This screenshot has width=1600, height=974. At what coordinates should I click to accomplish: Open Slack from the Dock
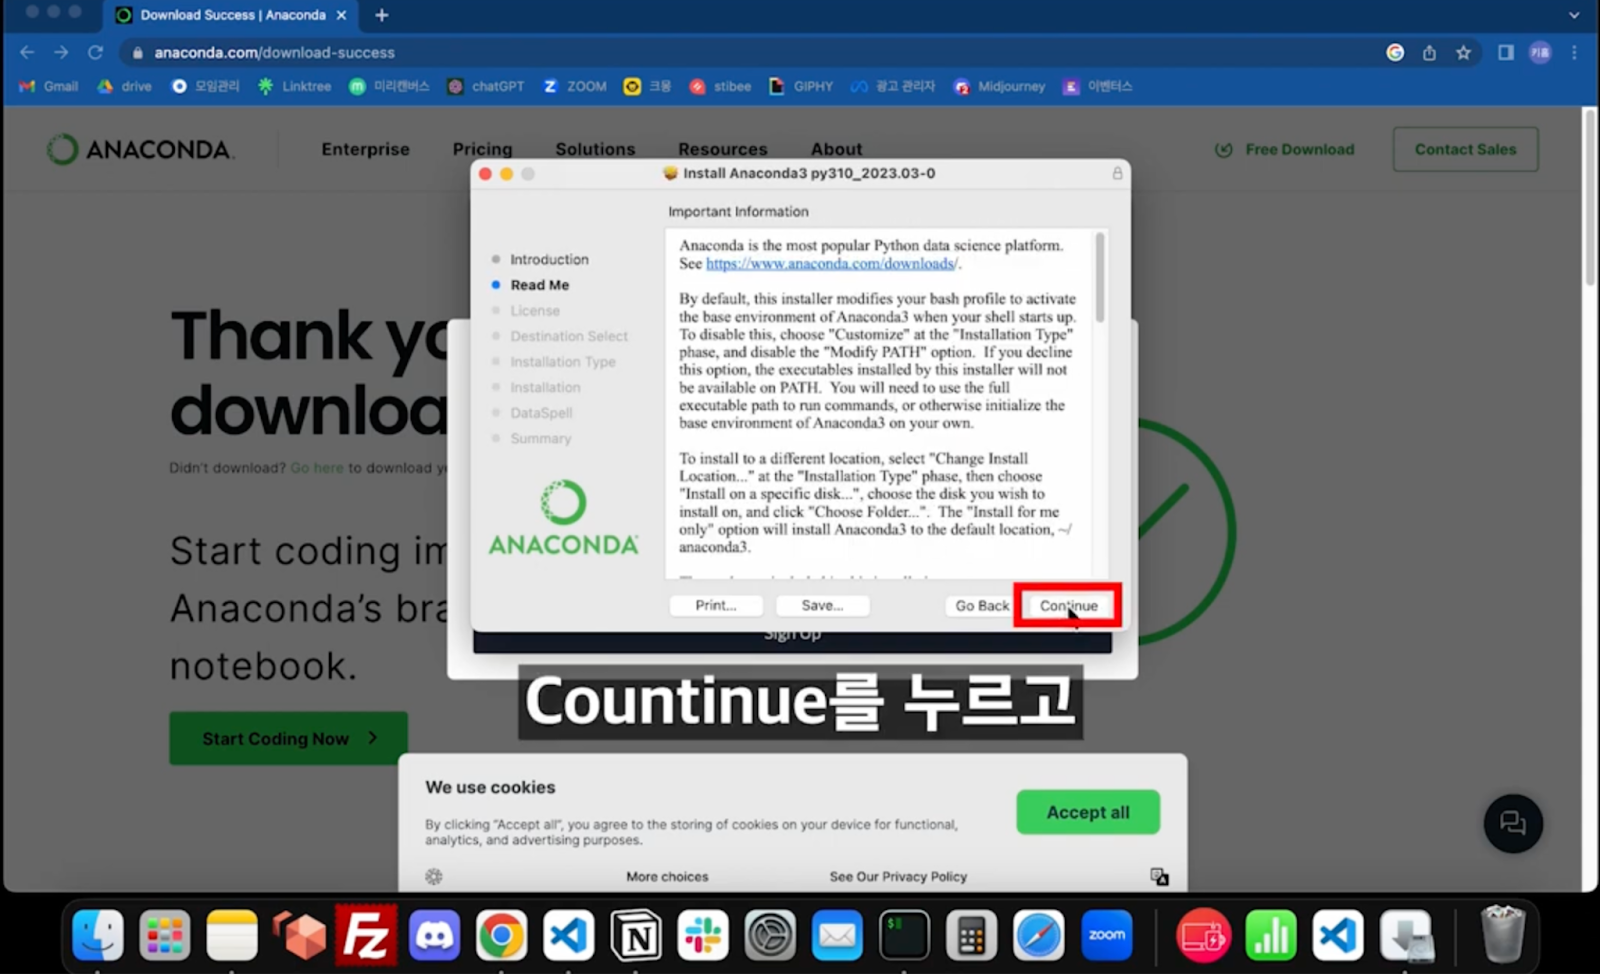click(x=702, y=936)
